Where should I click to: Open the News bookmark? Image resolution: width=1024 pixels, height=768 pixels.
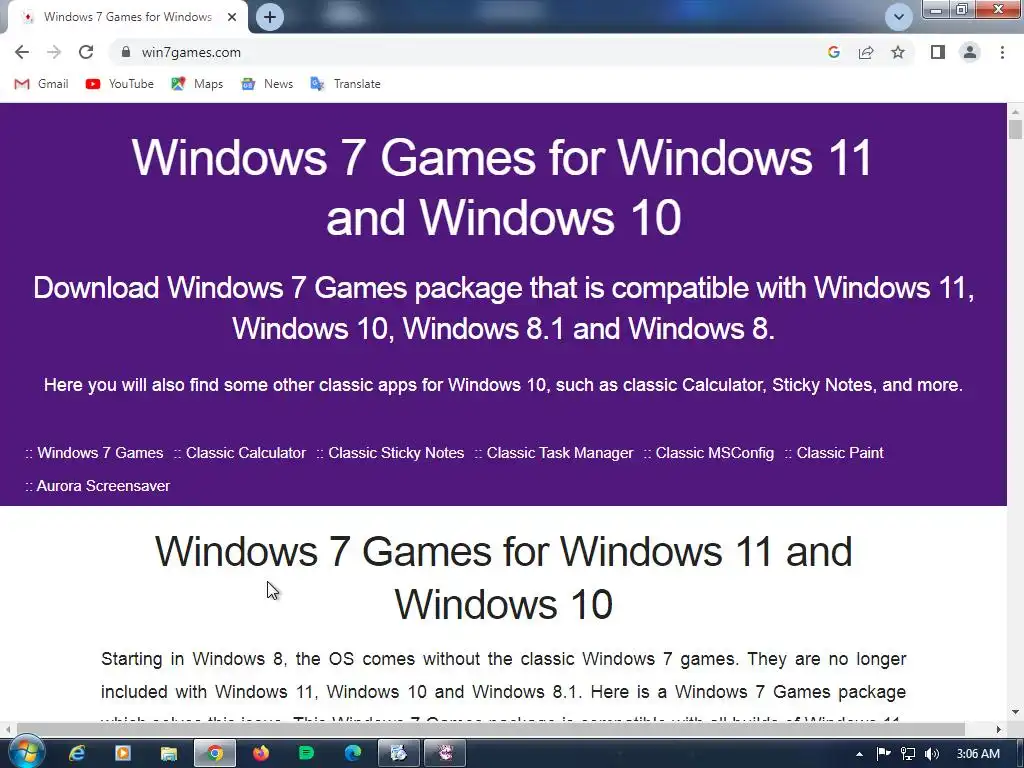tap(266, 84)
